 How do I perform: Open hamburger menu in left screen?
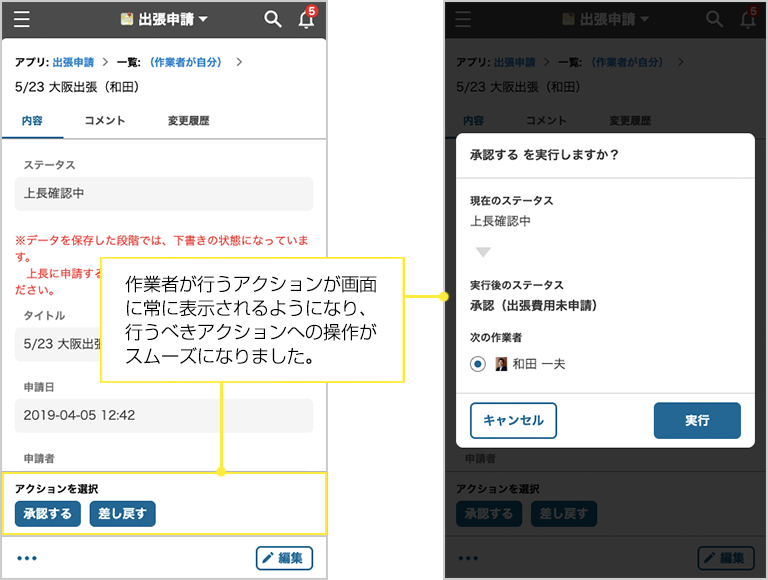coord(22,19)
